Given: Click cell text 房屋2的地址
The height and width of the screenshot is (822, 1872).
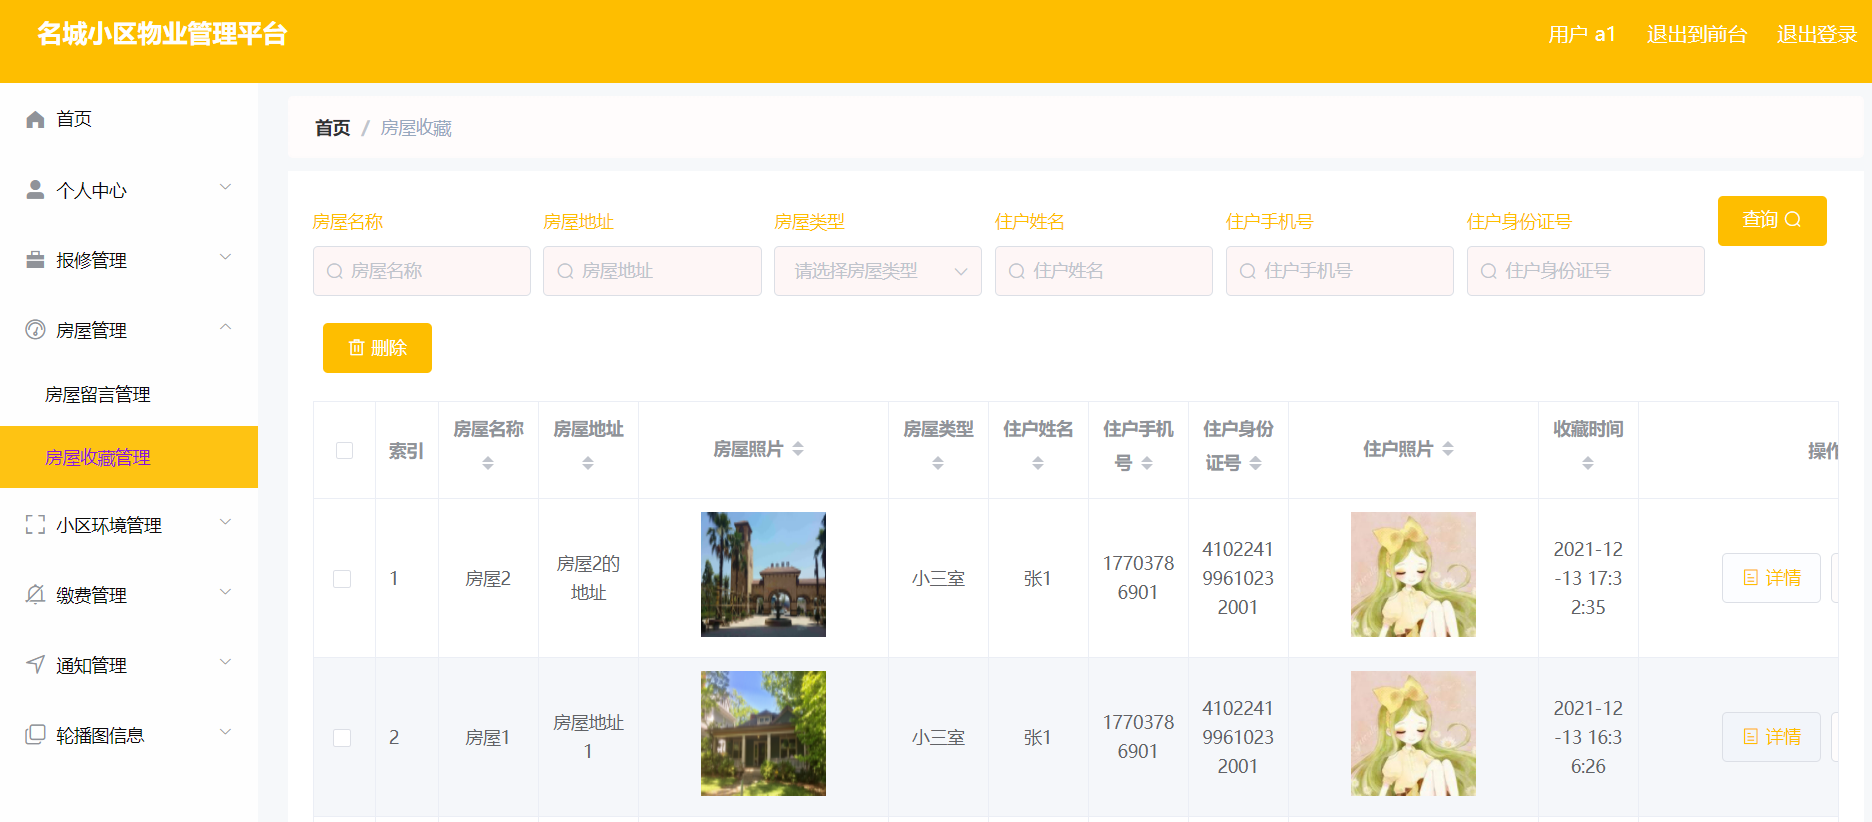Looking at the screenshot, I should click(x=588, y=578).
